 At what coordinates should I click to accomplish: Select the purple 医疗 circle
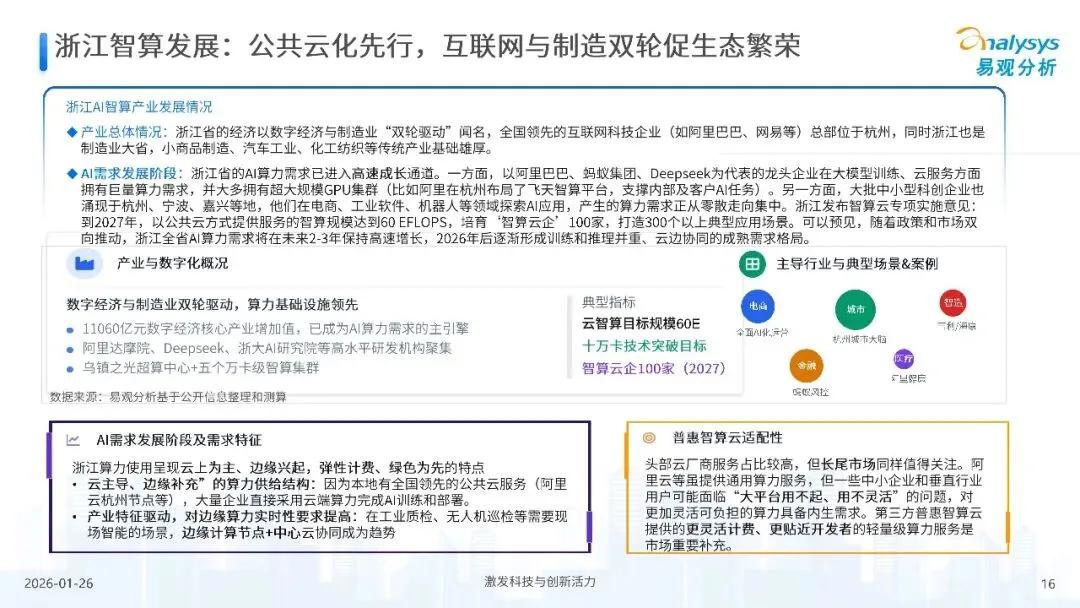tap(903, 359)
